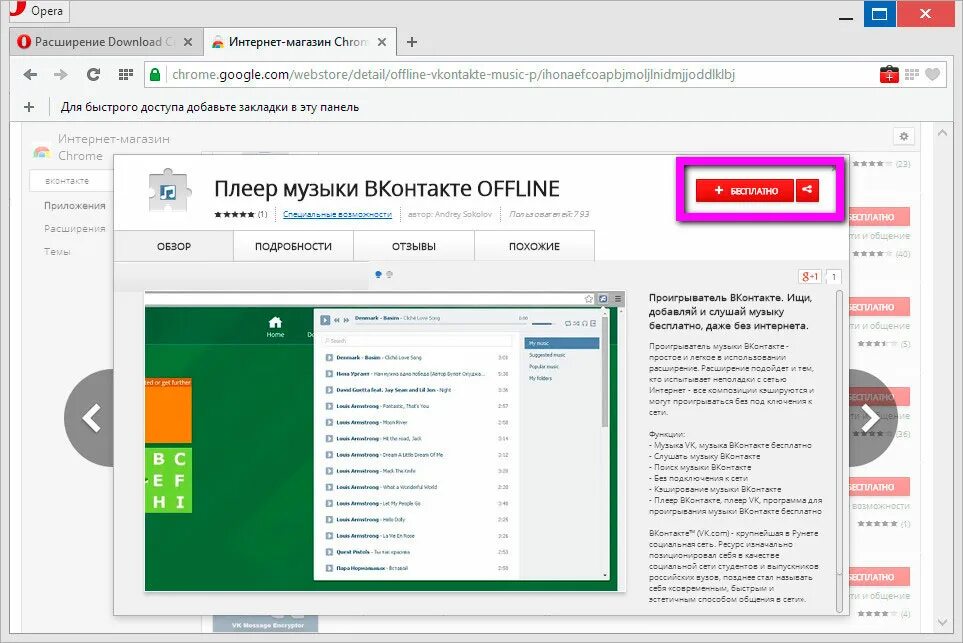
Task: Click the page scrollbar up arrow
Action: [942, 133]
